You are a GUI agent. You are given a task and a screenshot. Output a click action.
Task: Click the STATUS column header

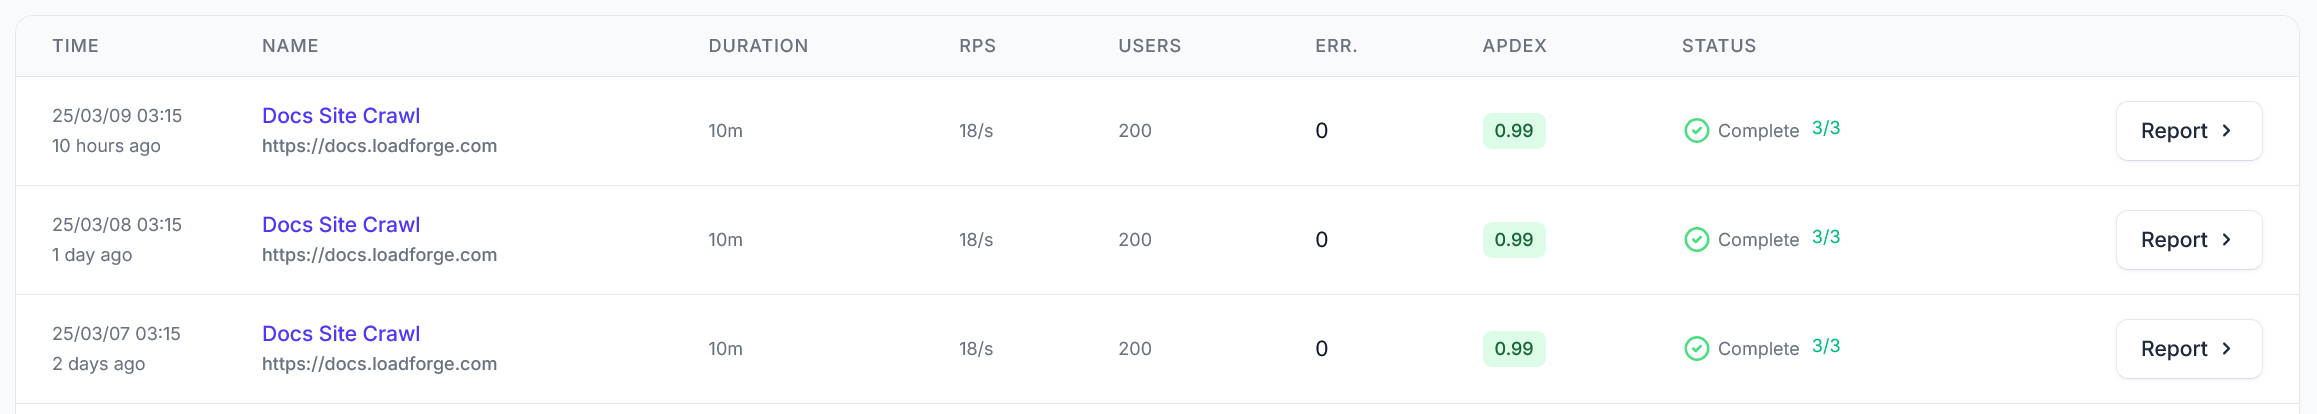(x=1718, y=46)
